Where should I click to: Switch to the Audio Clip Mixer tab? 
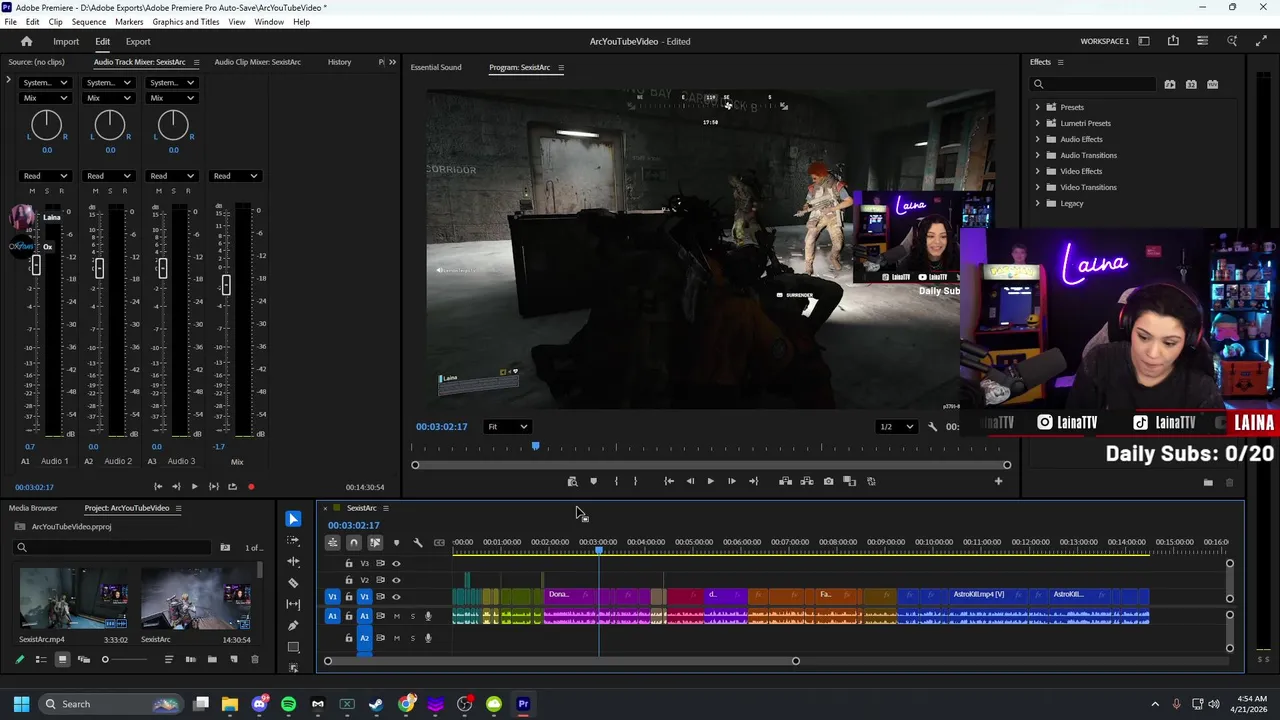pos(257,62)
